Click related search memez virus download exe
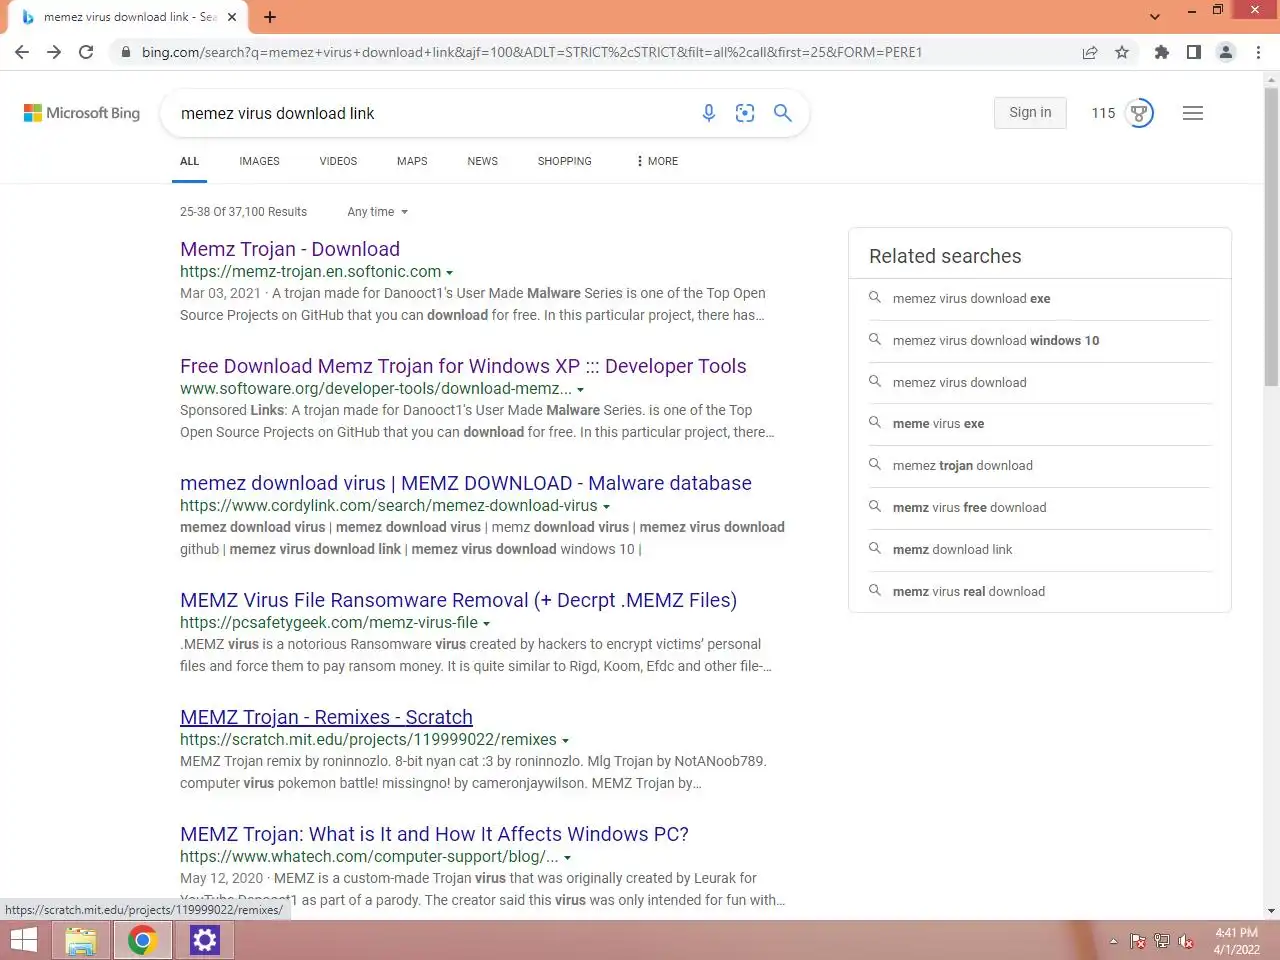This screenshot has width=1280, height=960. (1040, 298)
